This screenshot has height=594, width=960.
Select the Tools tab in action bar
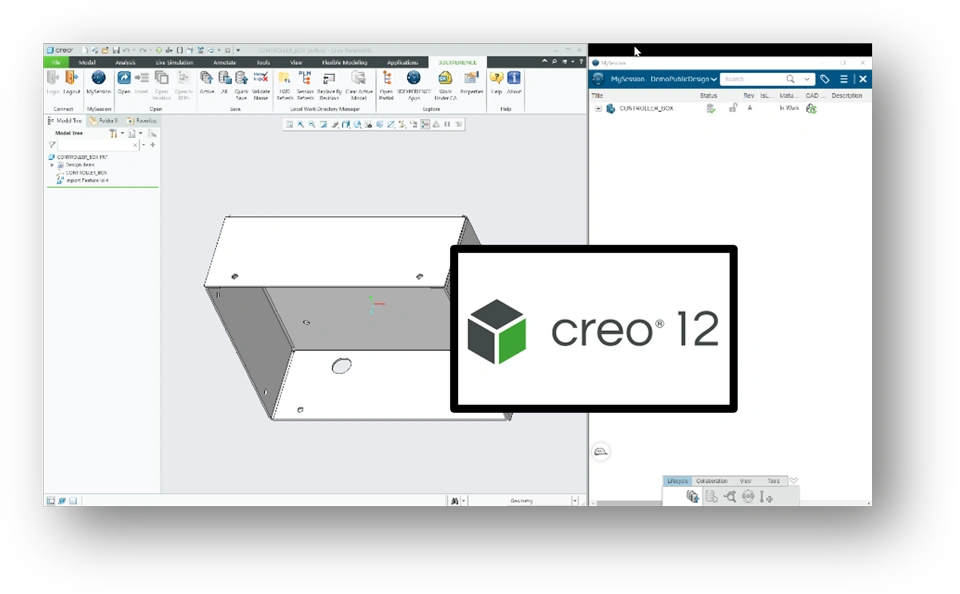(773, 481)
